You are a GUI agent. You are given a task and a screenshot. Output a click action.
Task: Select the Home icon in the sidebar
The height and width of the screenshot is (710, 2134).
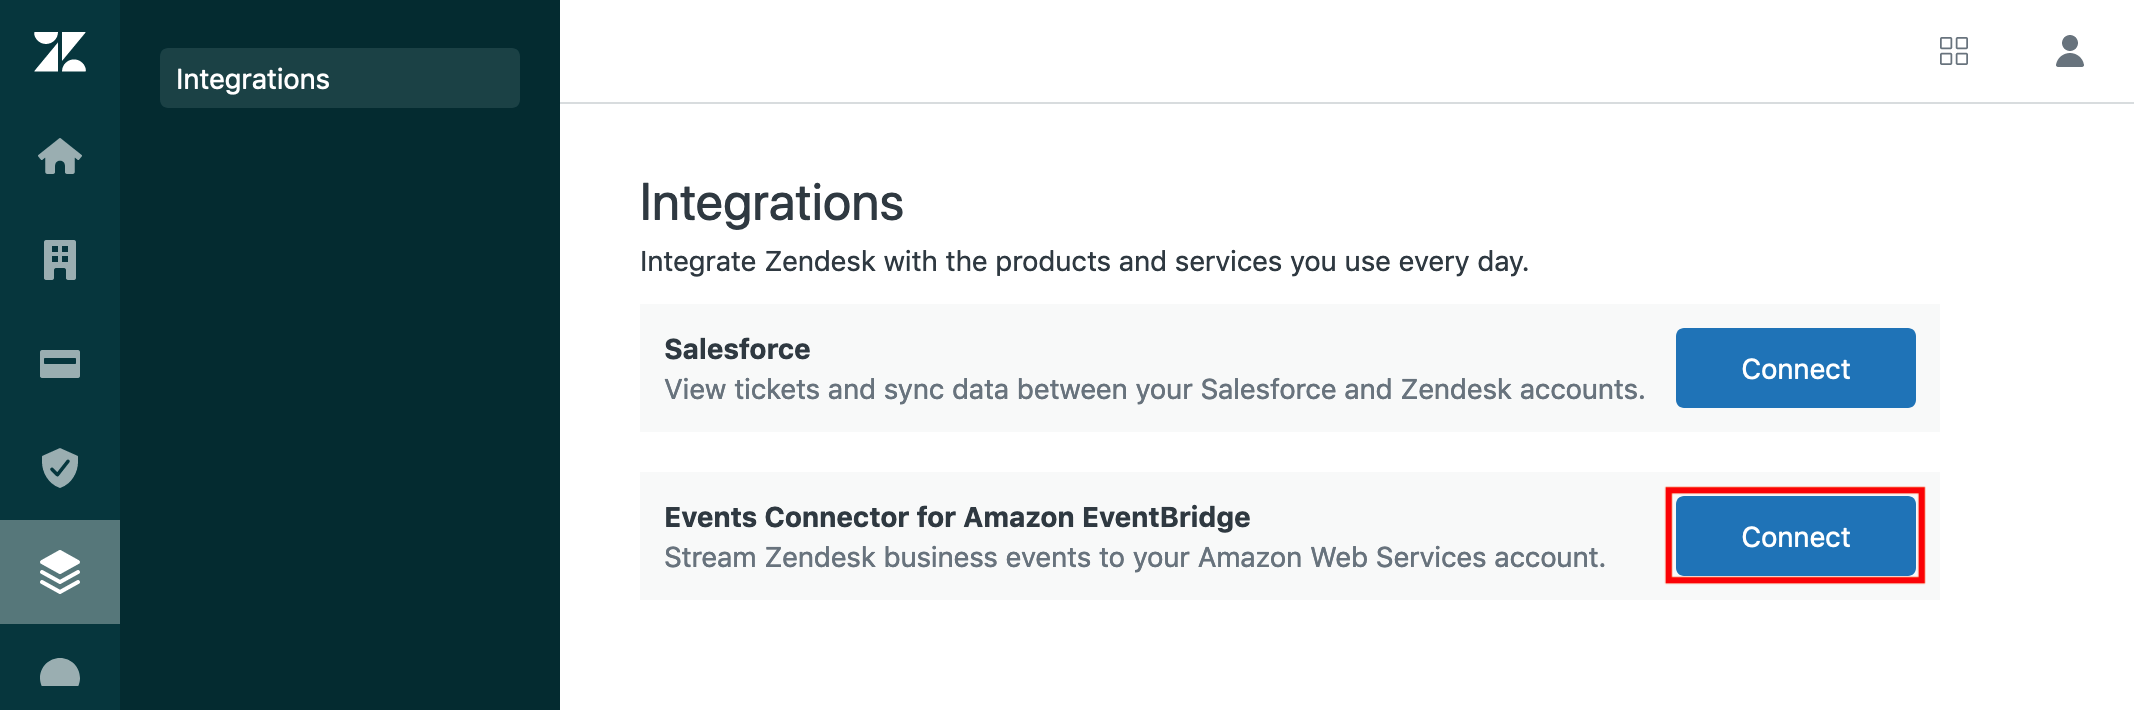[60, 157]
